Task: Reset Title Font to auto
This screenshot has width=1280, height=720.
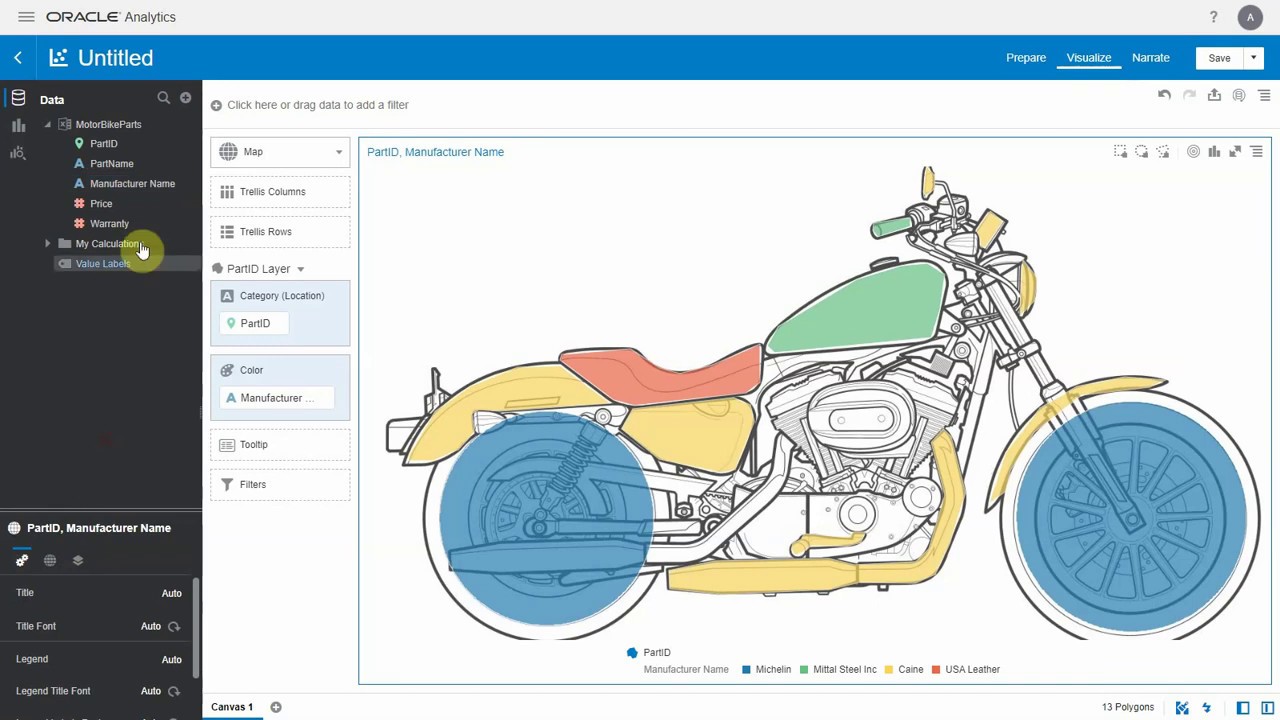Action: pos(174,626)
